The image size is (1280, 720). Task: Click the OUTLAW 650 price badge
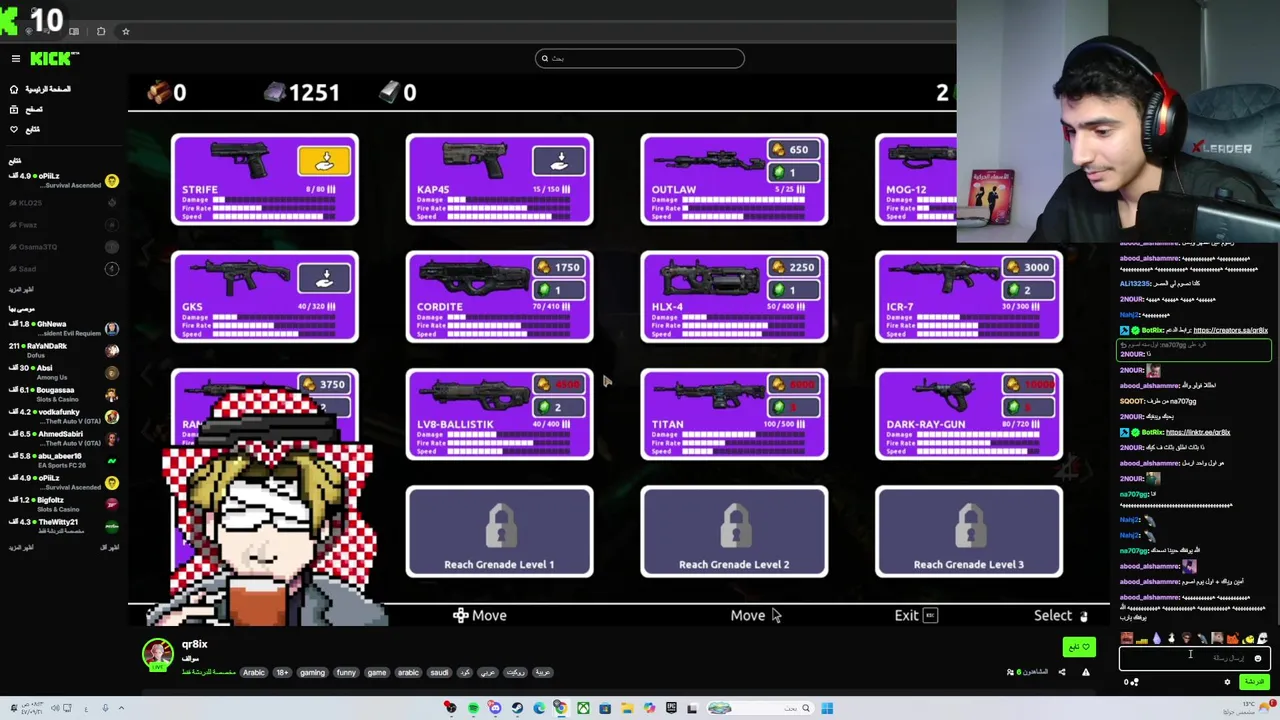point(793,150)
